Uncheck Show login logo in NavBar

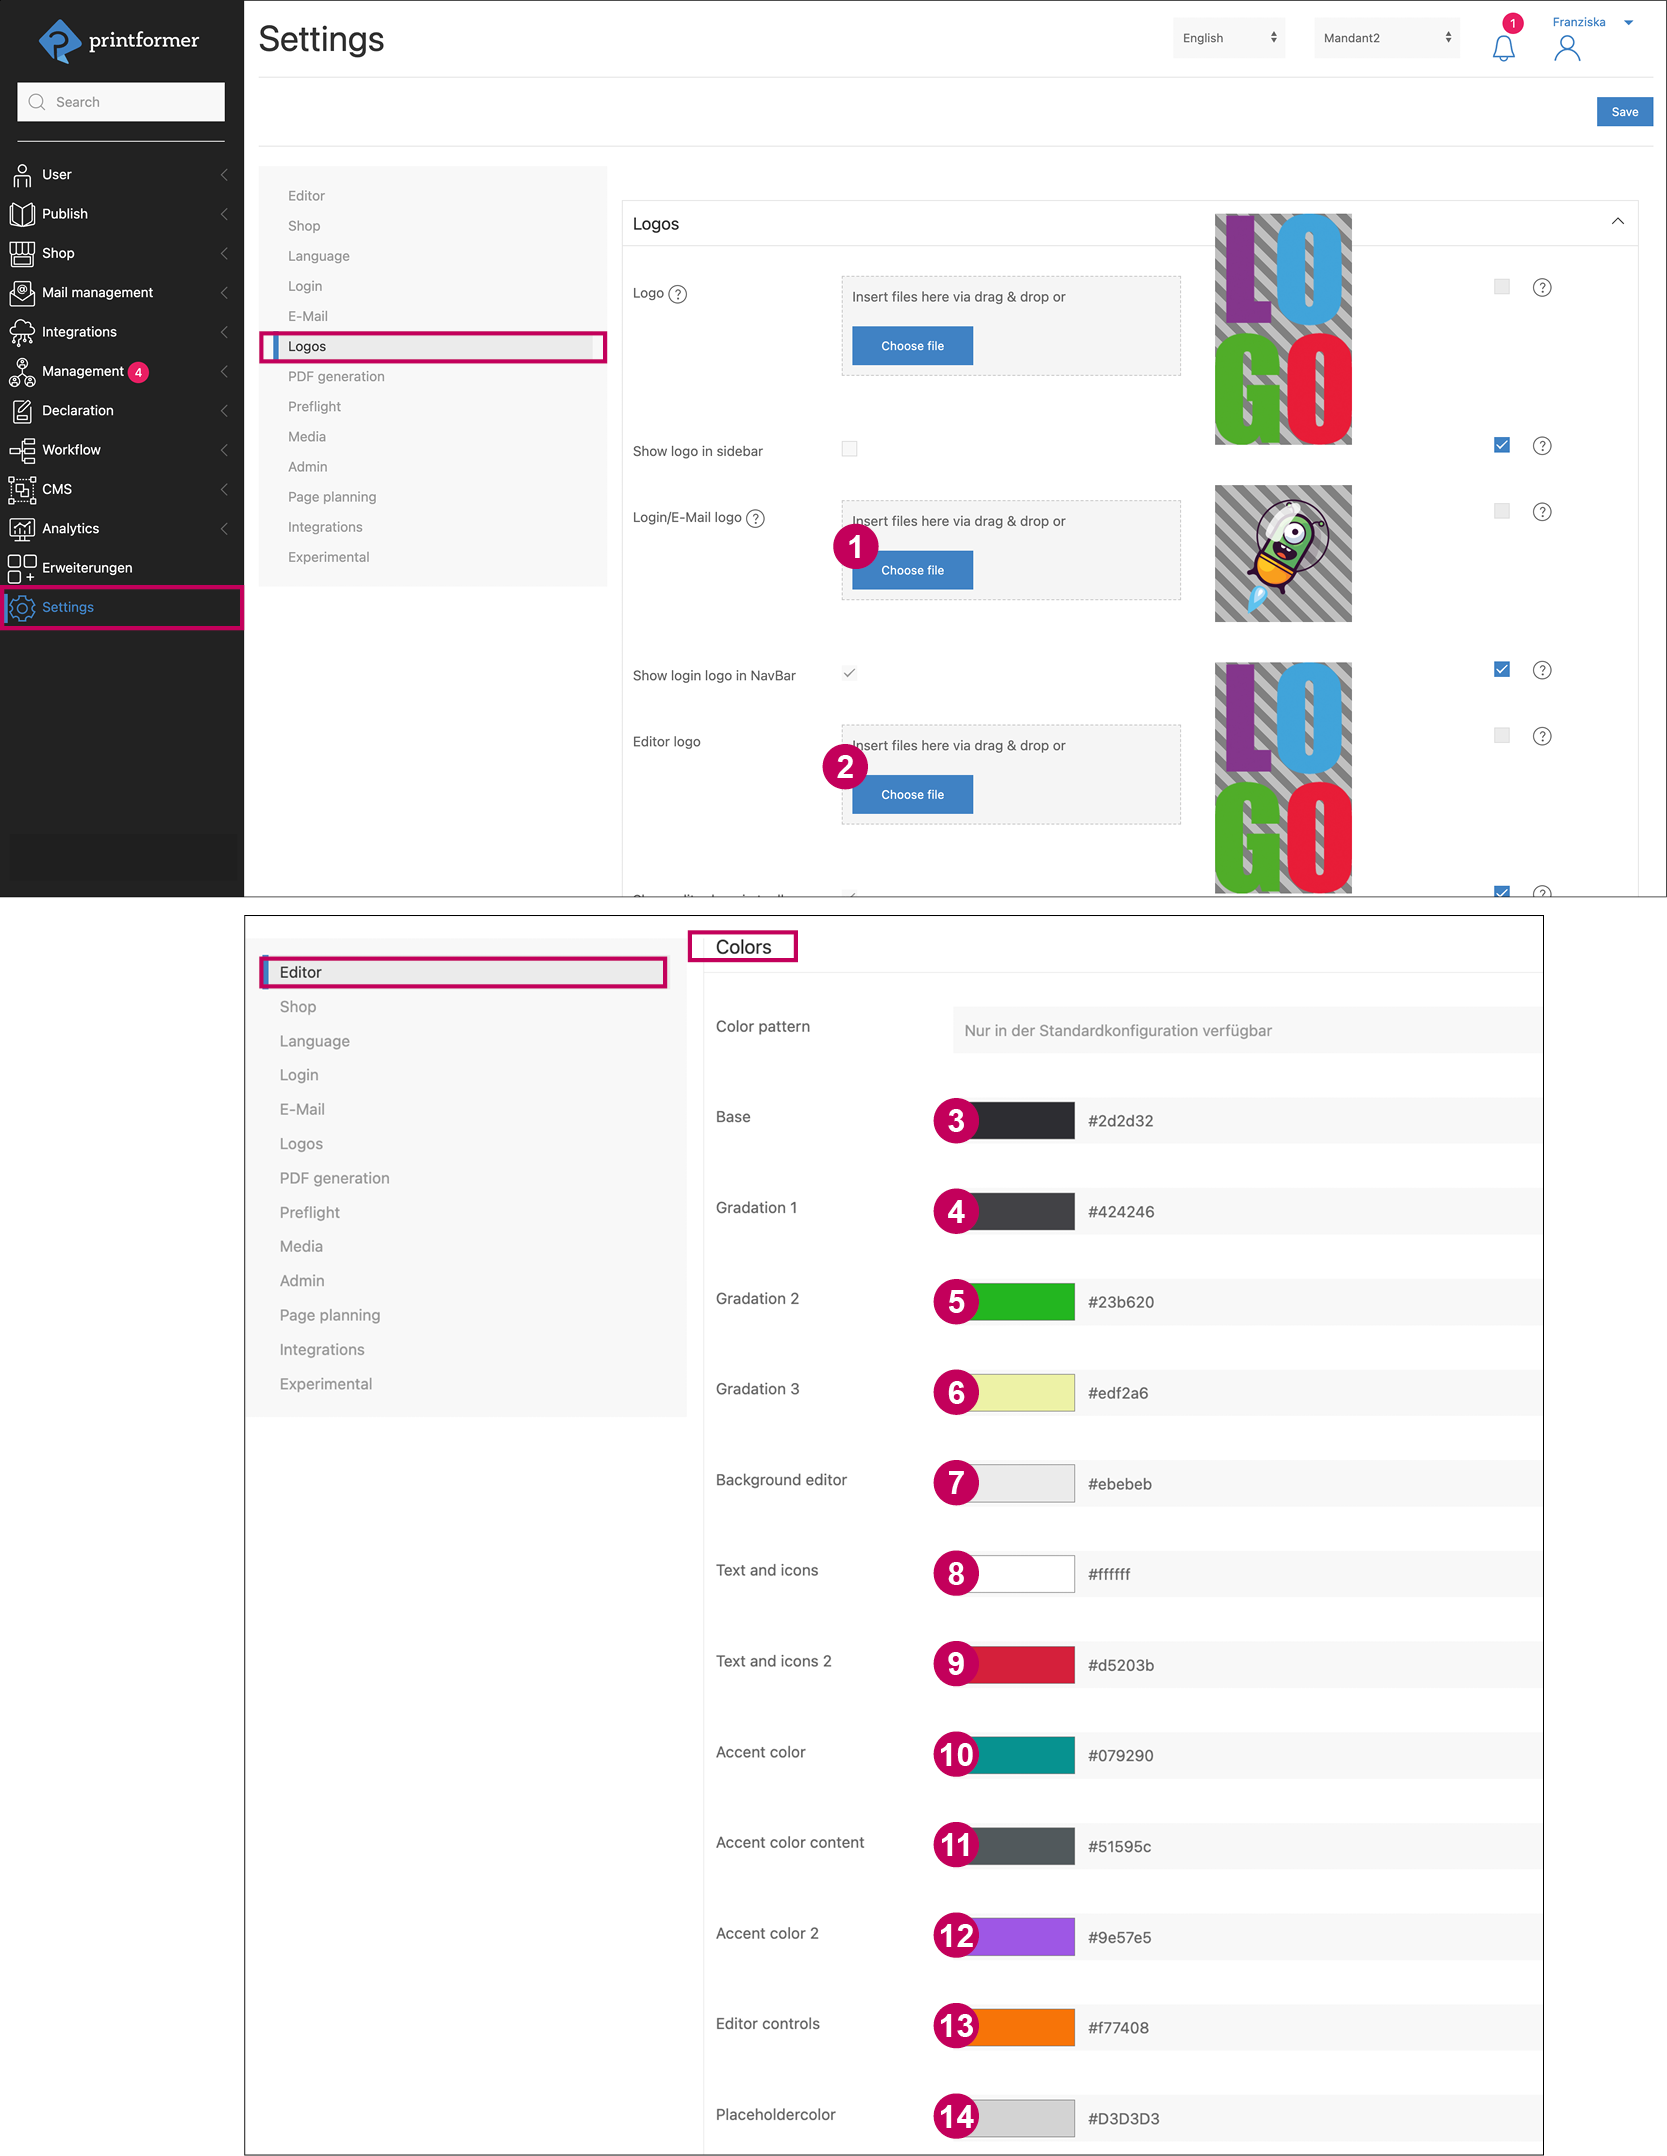pyautogui.click(x=849, y=673)
